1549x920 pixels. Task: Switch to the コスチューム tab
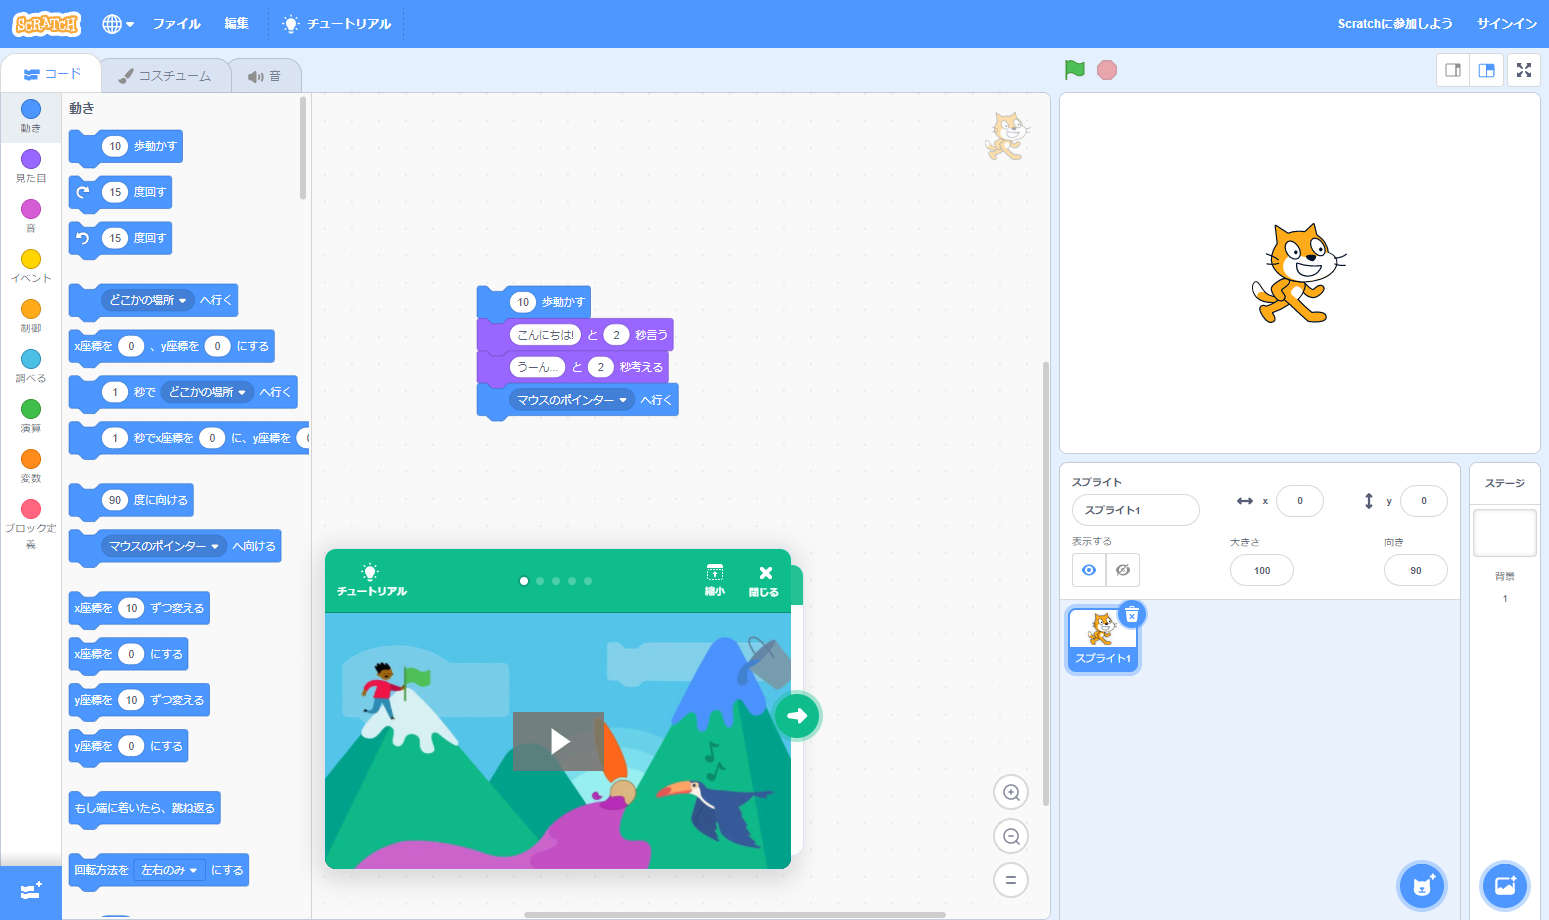165,73
